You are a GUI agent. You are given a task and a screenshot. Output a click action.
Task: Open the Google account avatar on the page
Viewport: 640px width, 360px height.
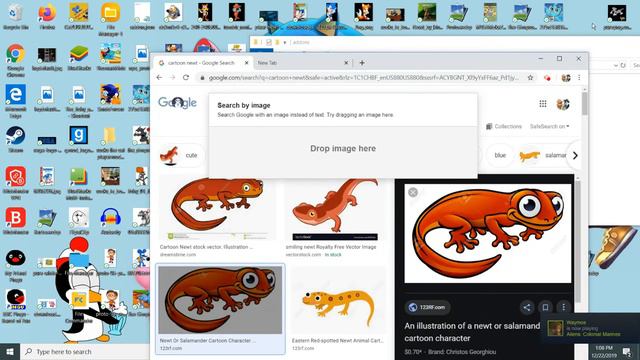click(x=563, y=104)
